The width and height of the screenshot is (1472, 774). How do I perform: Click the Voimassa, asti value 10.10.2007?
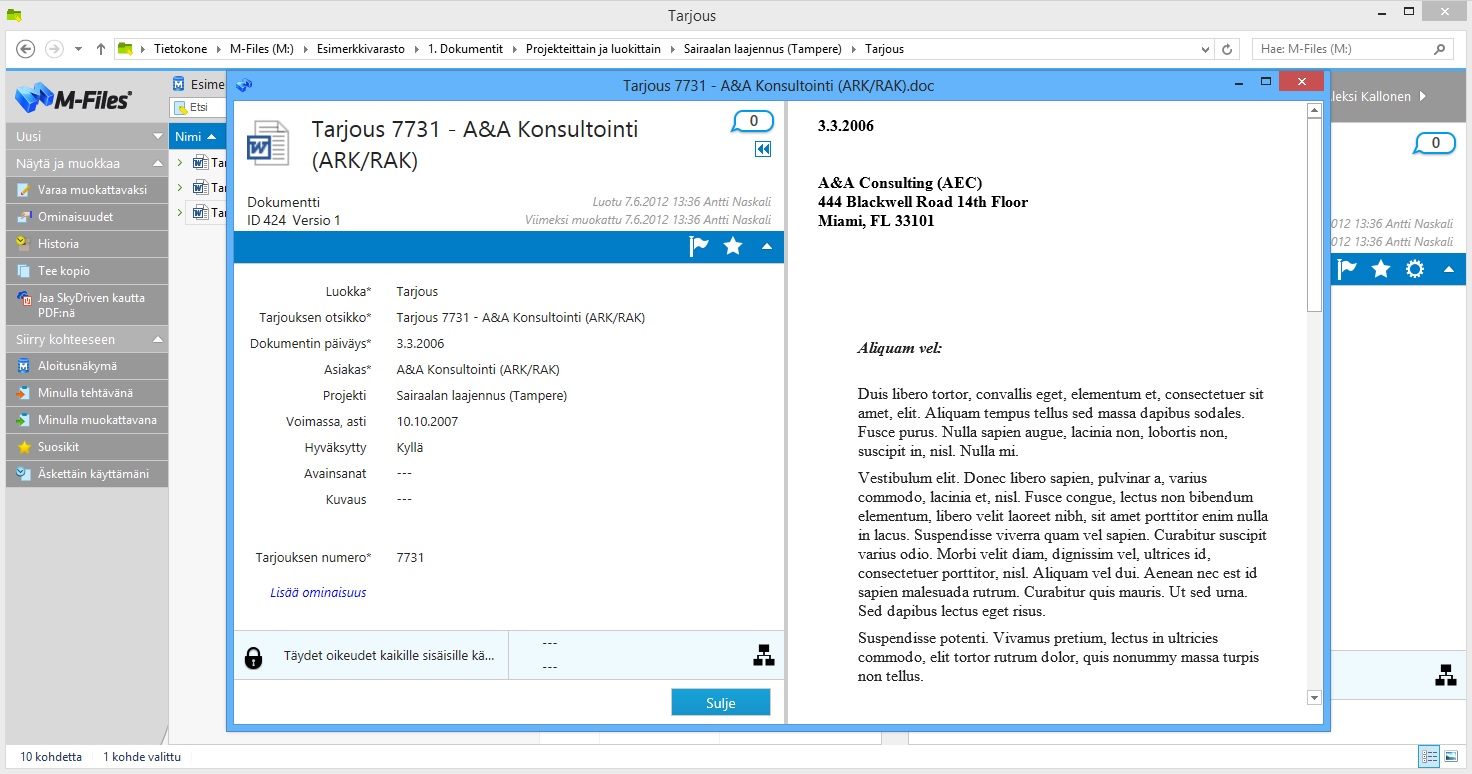pos(427,422)
